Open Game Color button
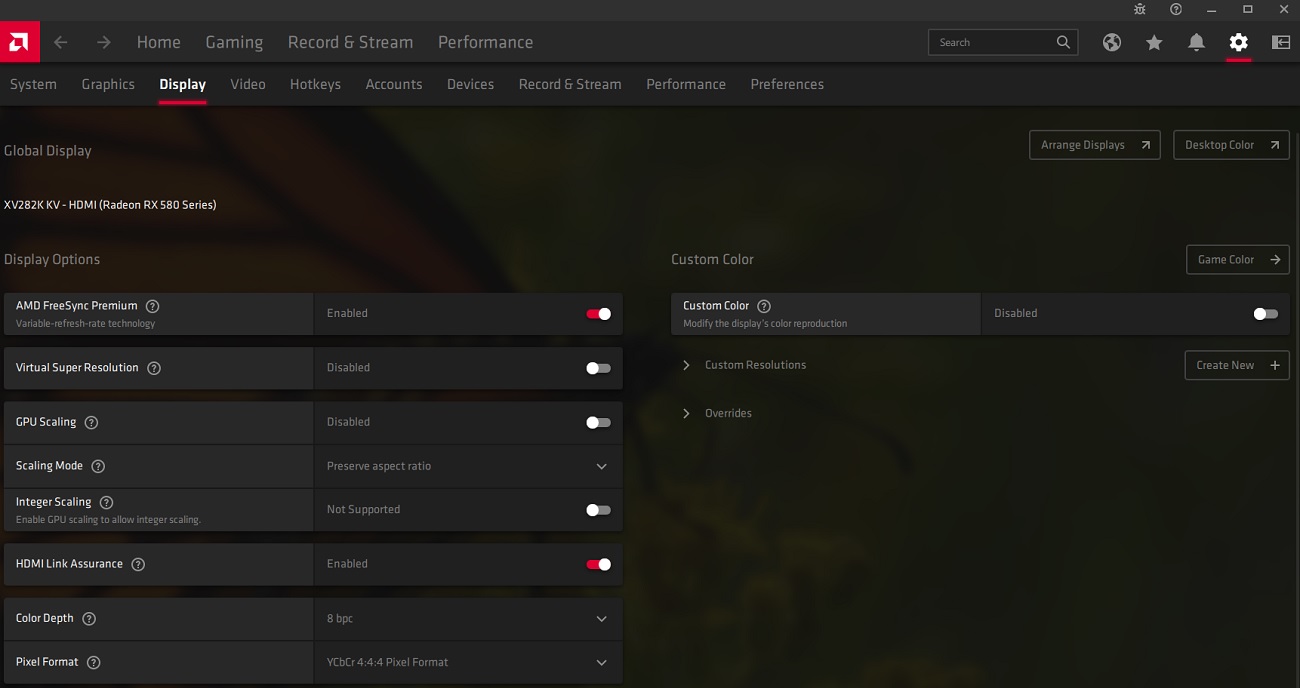Image resolution: width=1300 pixels, height=688 pixels. (1238, 259)
